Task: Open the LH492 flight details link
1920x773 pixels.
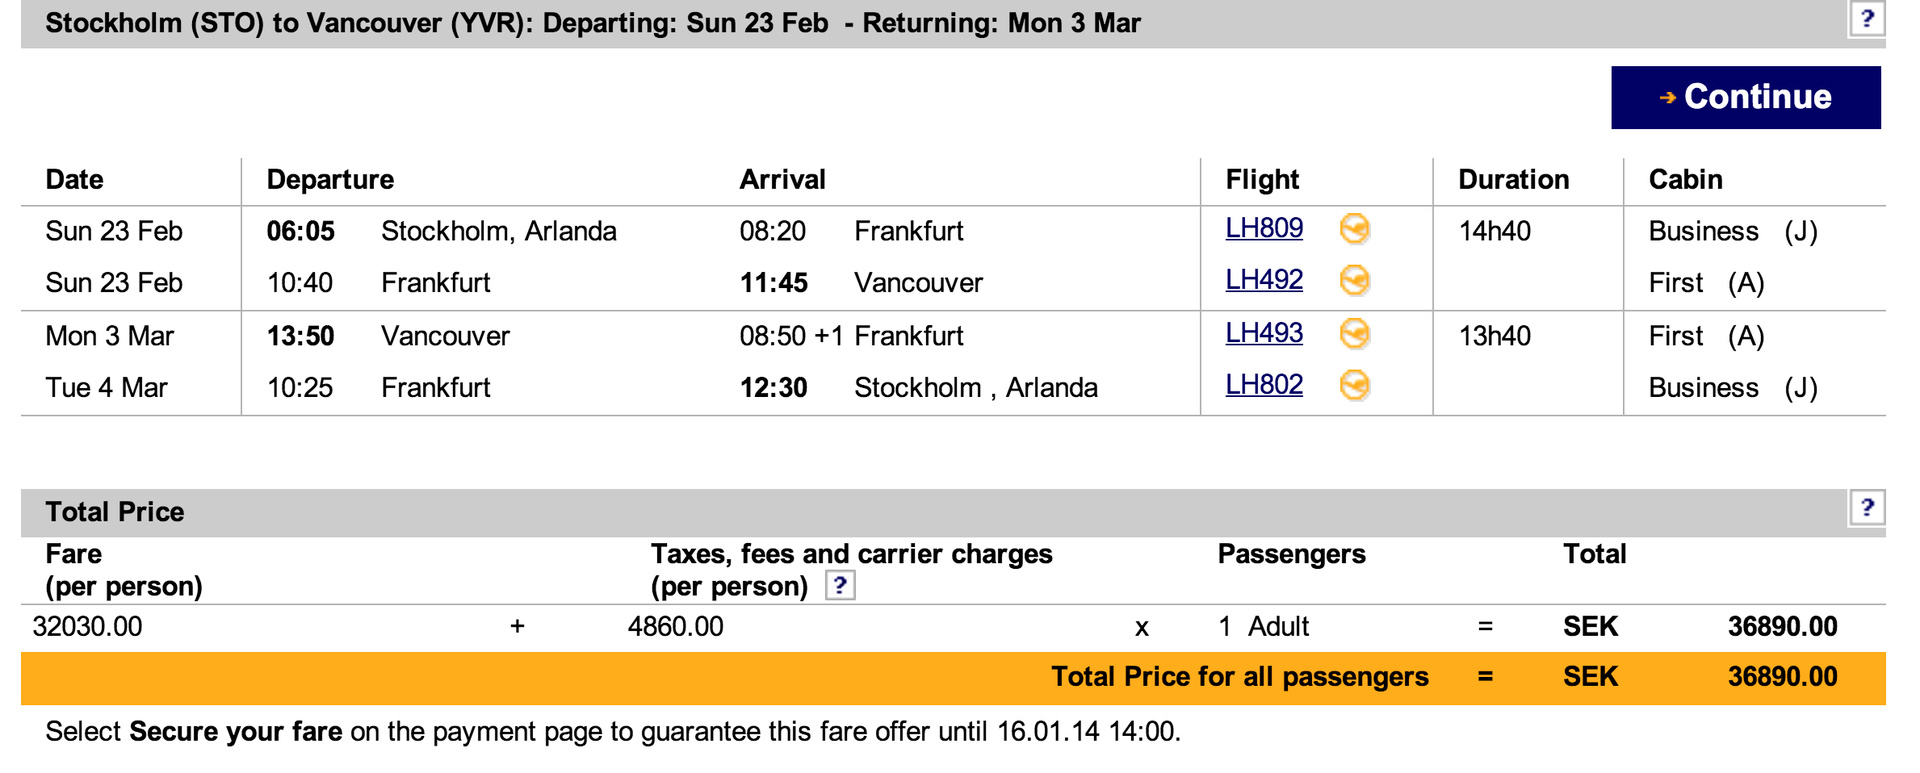Action: [x=1264, y=281]
